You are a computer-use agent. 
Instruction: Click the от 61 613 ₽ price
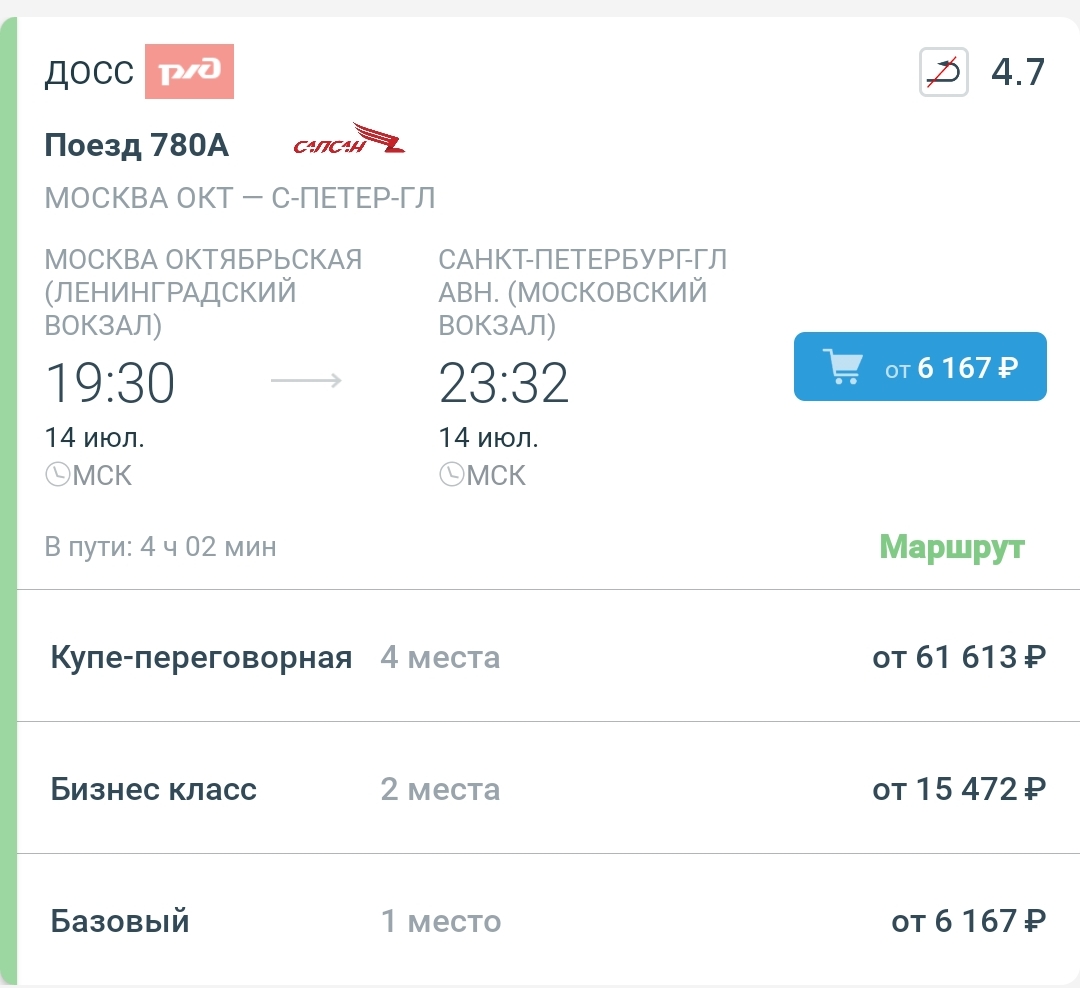[x=958, y=657]
